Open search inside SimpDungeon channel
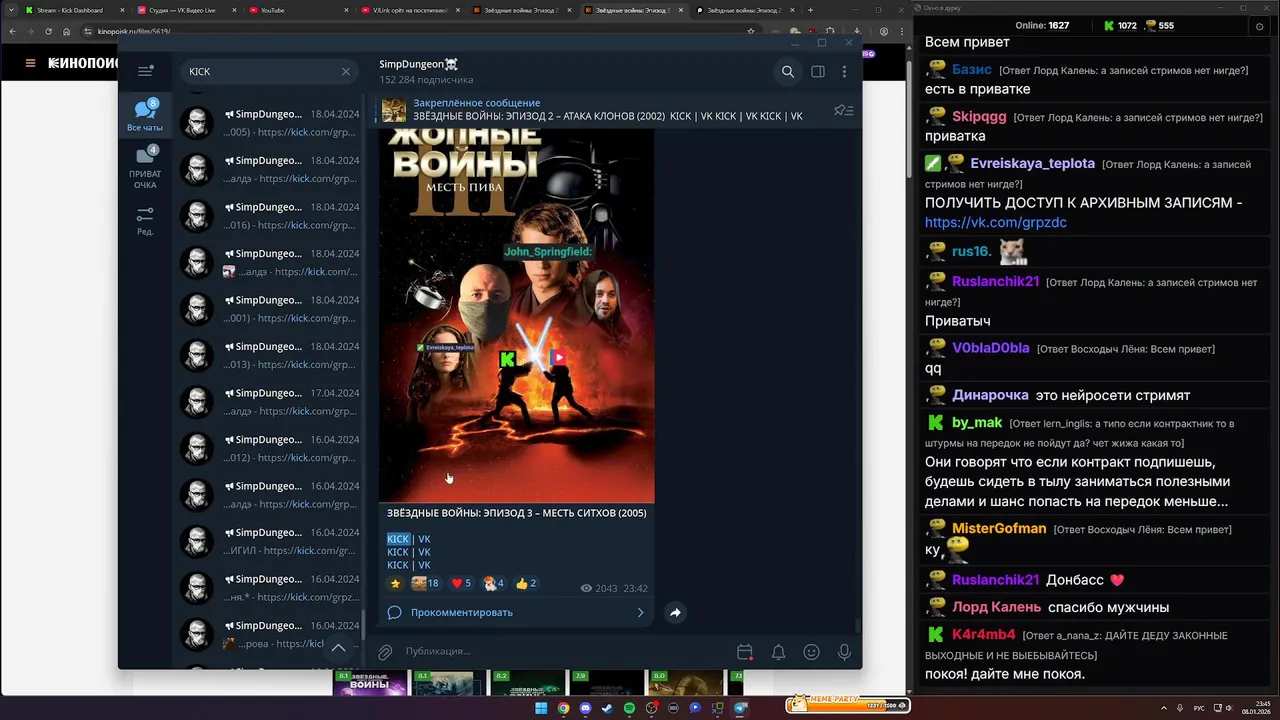The height and width of the screenshot is (720, 1280). point(787,71)
